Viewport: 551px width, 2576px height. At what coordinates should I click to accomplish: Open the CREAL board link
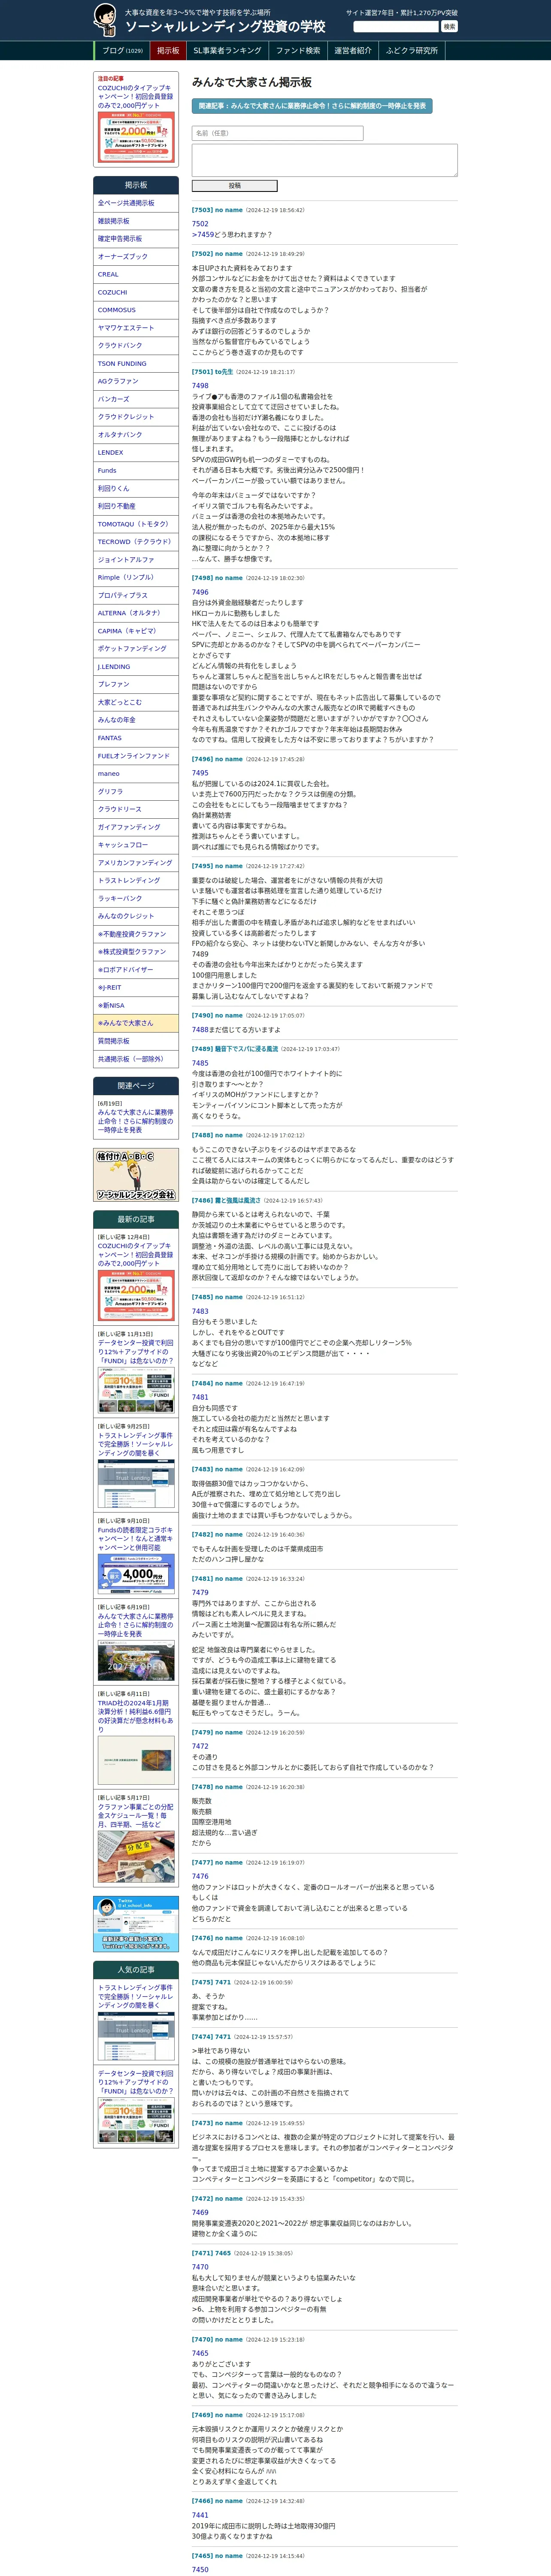click(x=136, y=274)
